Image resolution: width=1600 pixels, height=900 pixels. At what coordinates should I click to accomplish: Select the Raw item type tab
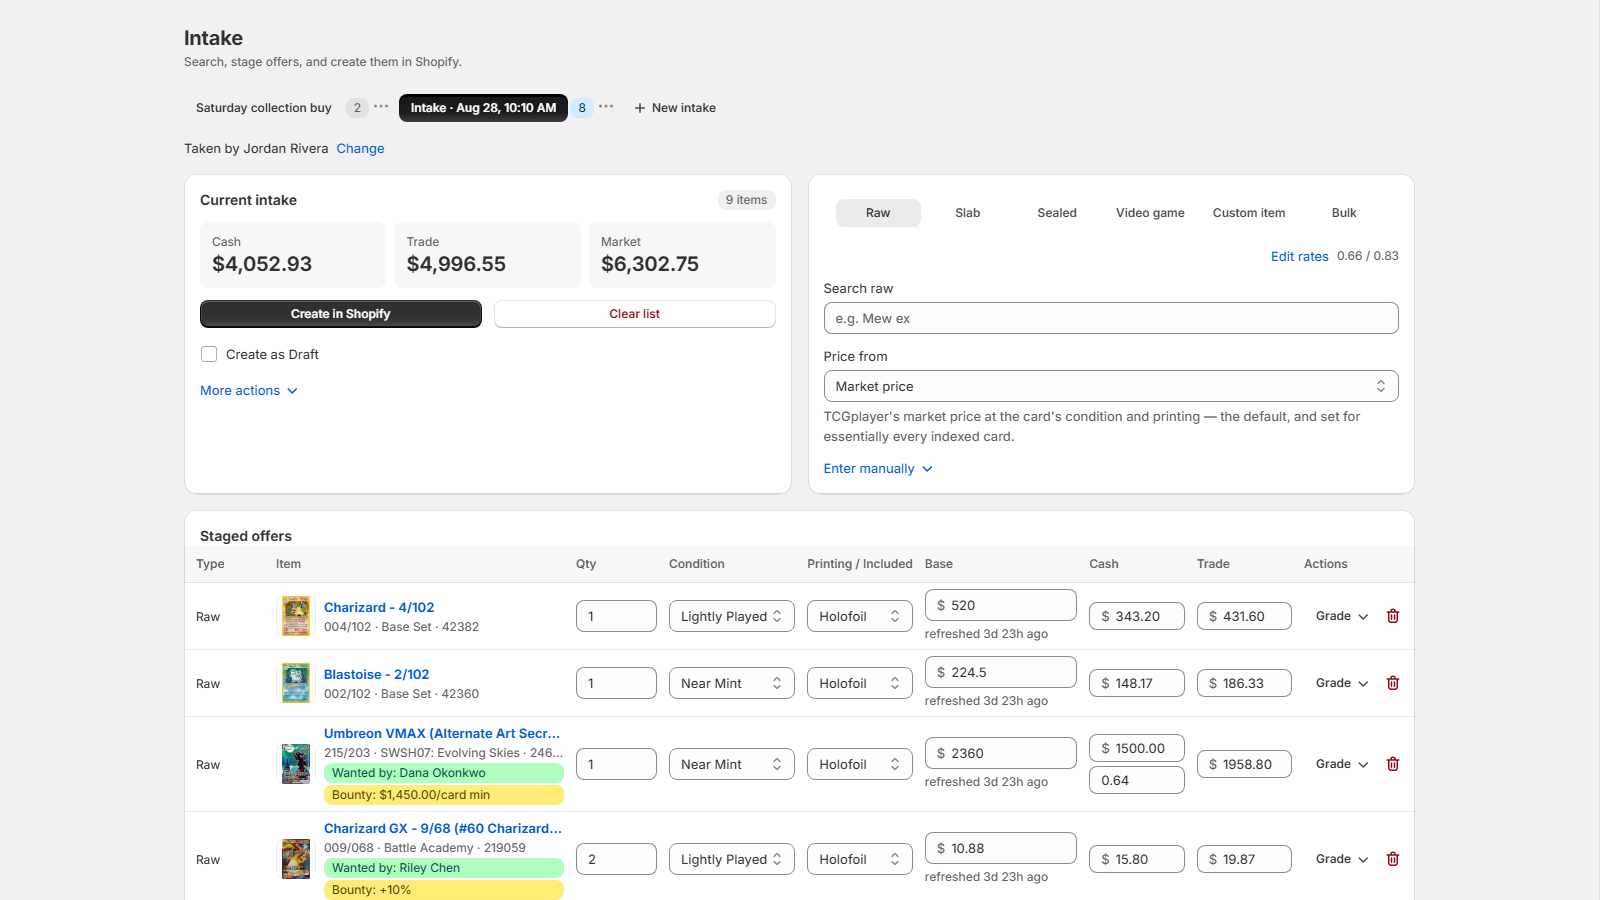(x=878, y=213)
